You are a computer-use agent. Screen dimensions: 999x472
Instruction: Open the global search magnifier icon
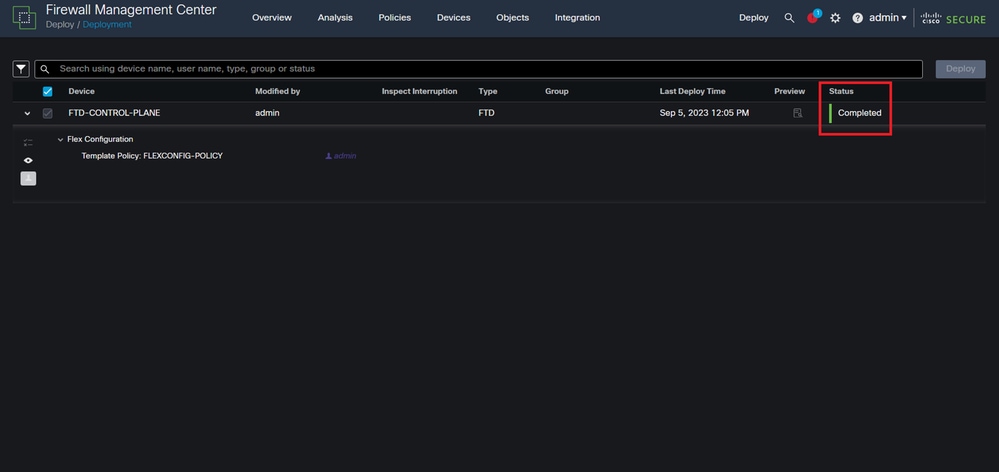789,18
